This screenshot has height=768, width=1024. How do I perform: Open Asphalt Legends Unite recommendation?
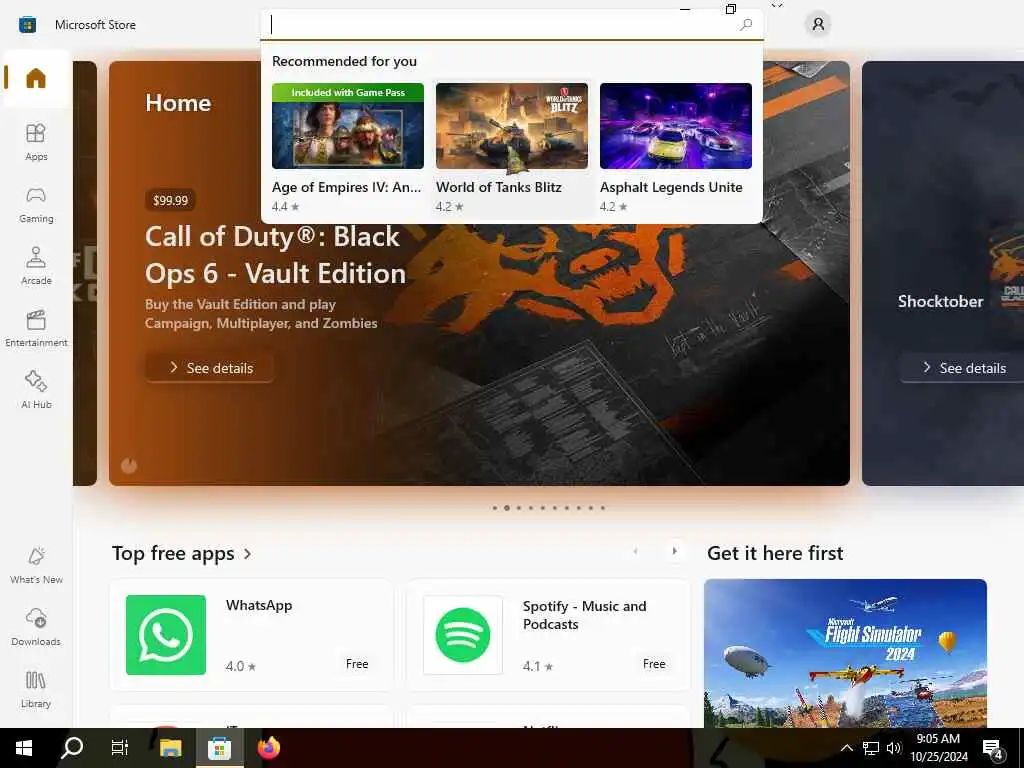coord(675,148)
